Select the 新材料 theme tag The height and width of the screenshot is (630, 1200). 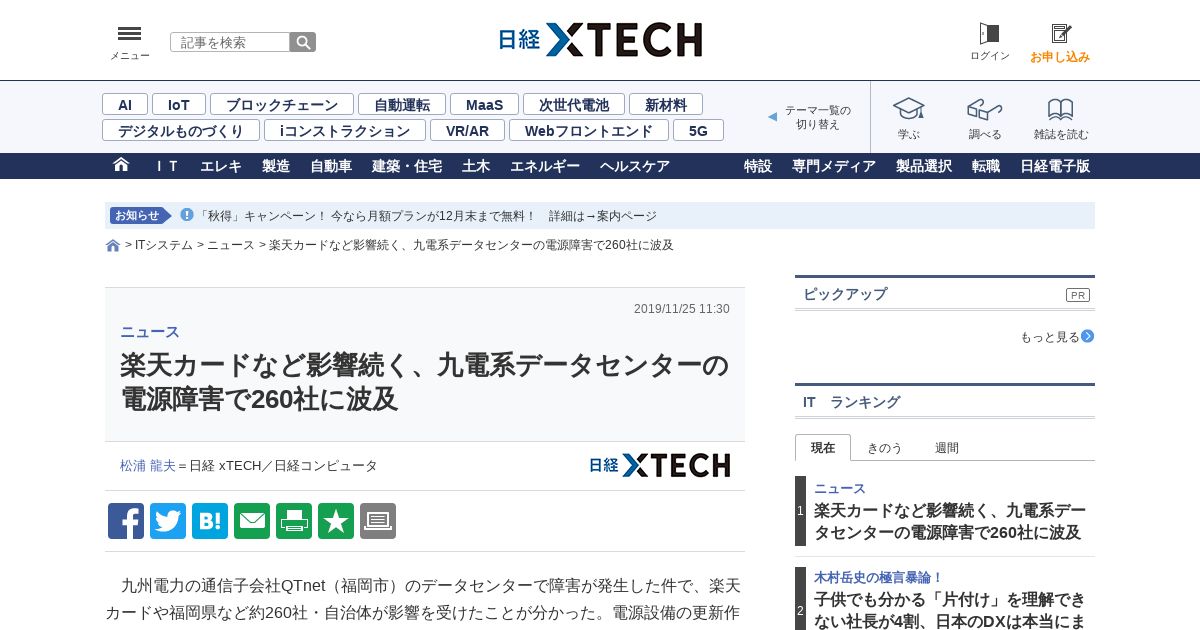click(666, 104)
